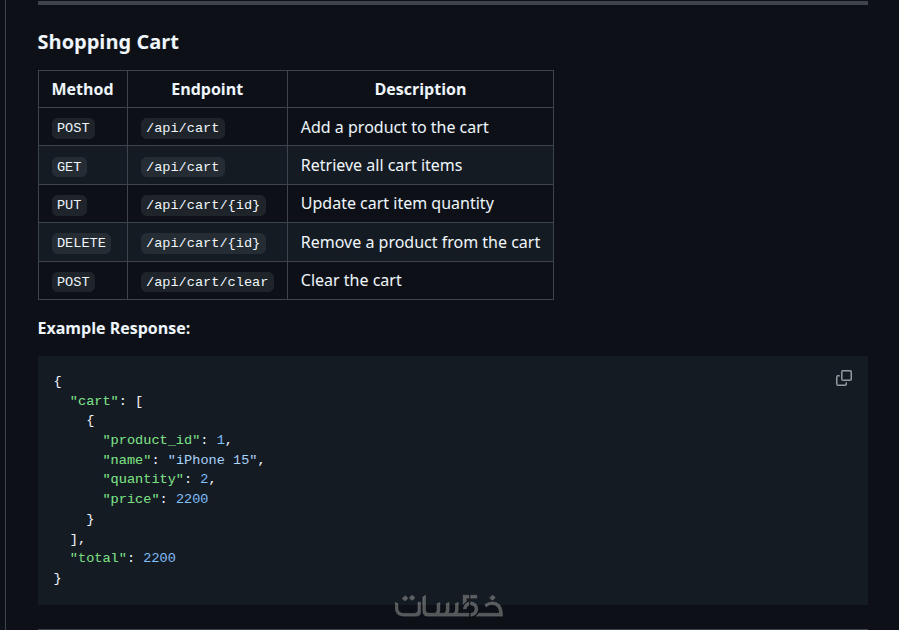Click the /api/cart/clear endpoint code
This screenshot has width=899, height=630.
point(207,282)
